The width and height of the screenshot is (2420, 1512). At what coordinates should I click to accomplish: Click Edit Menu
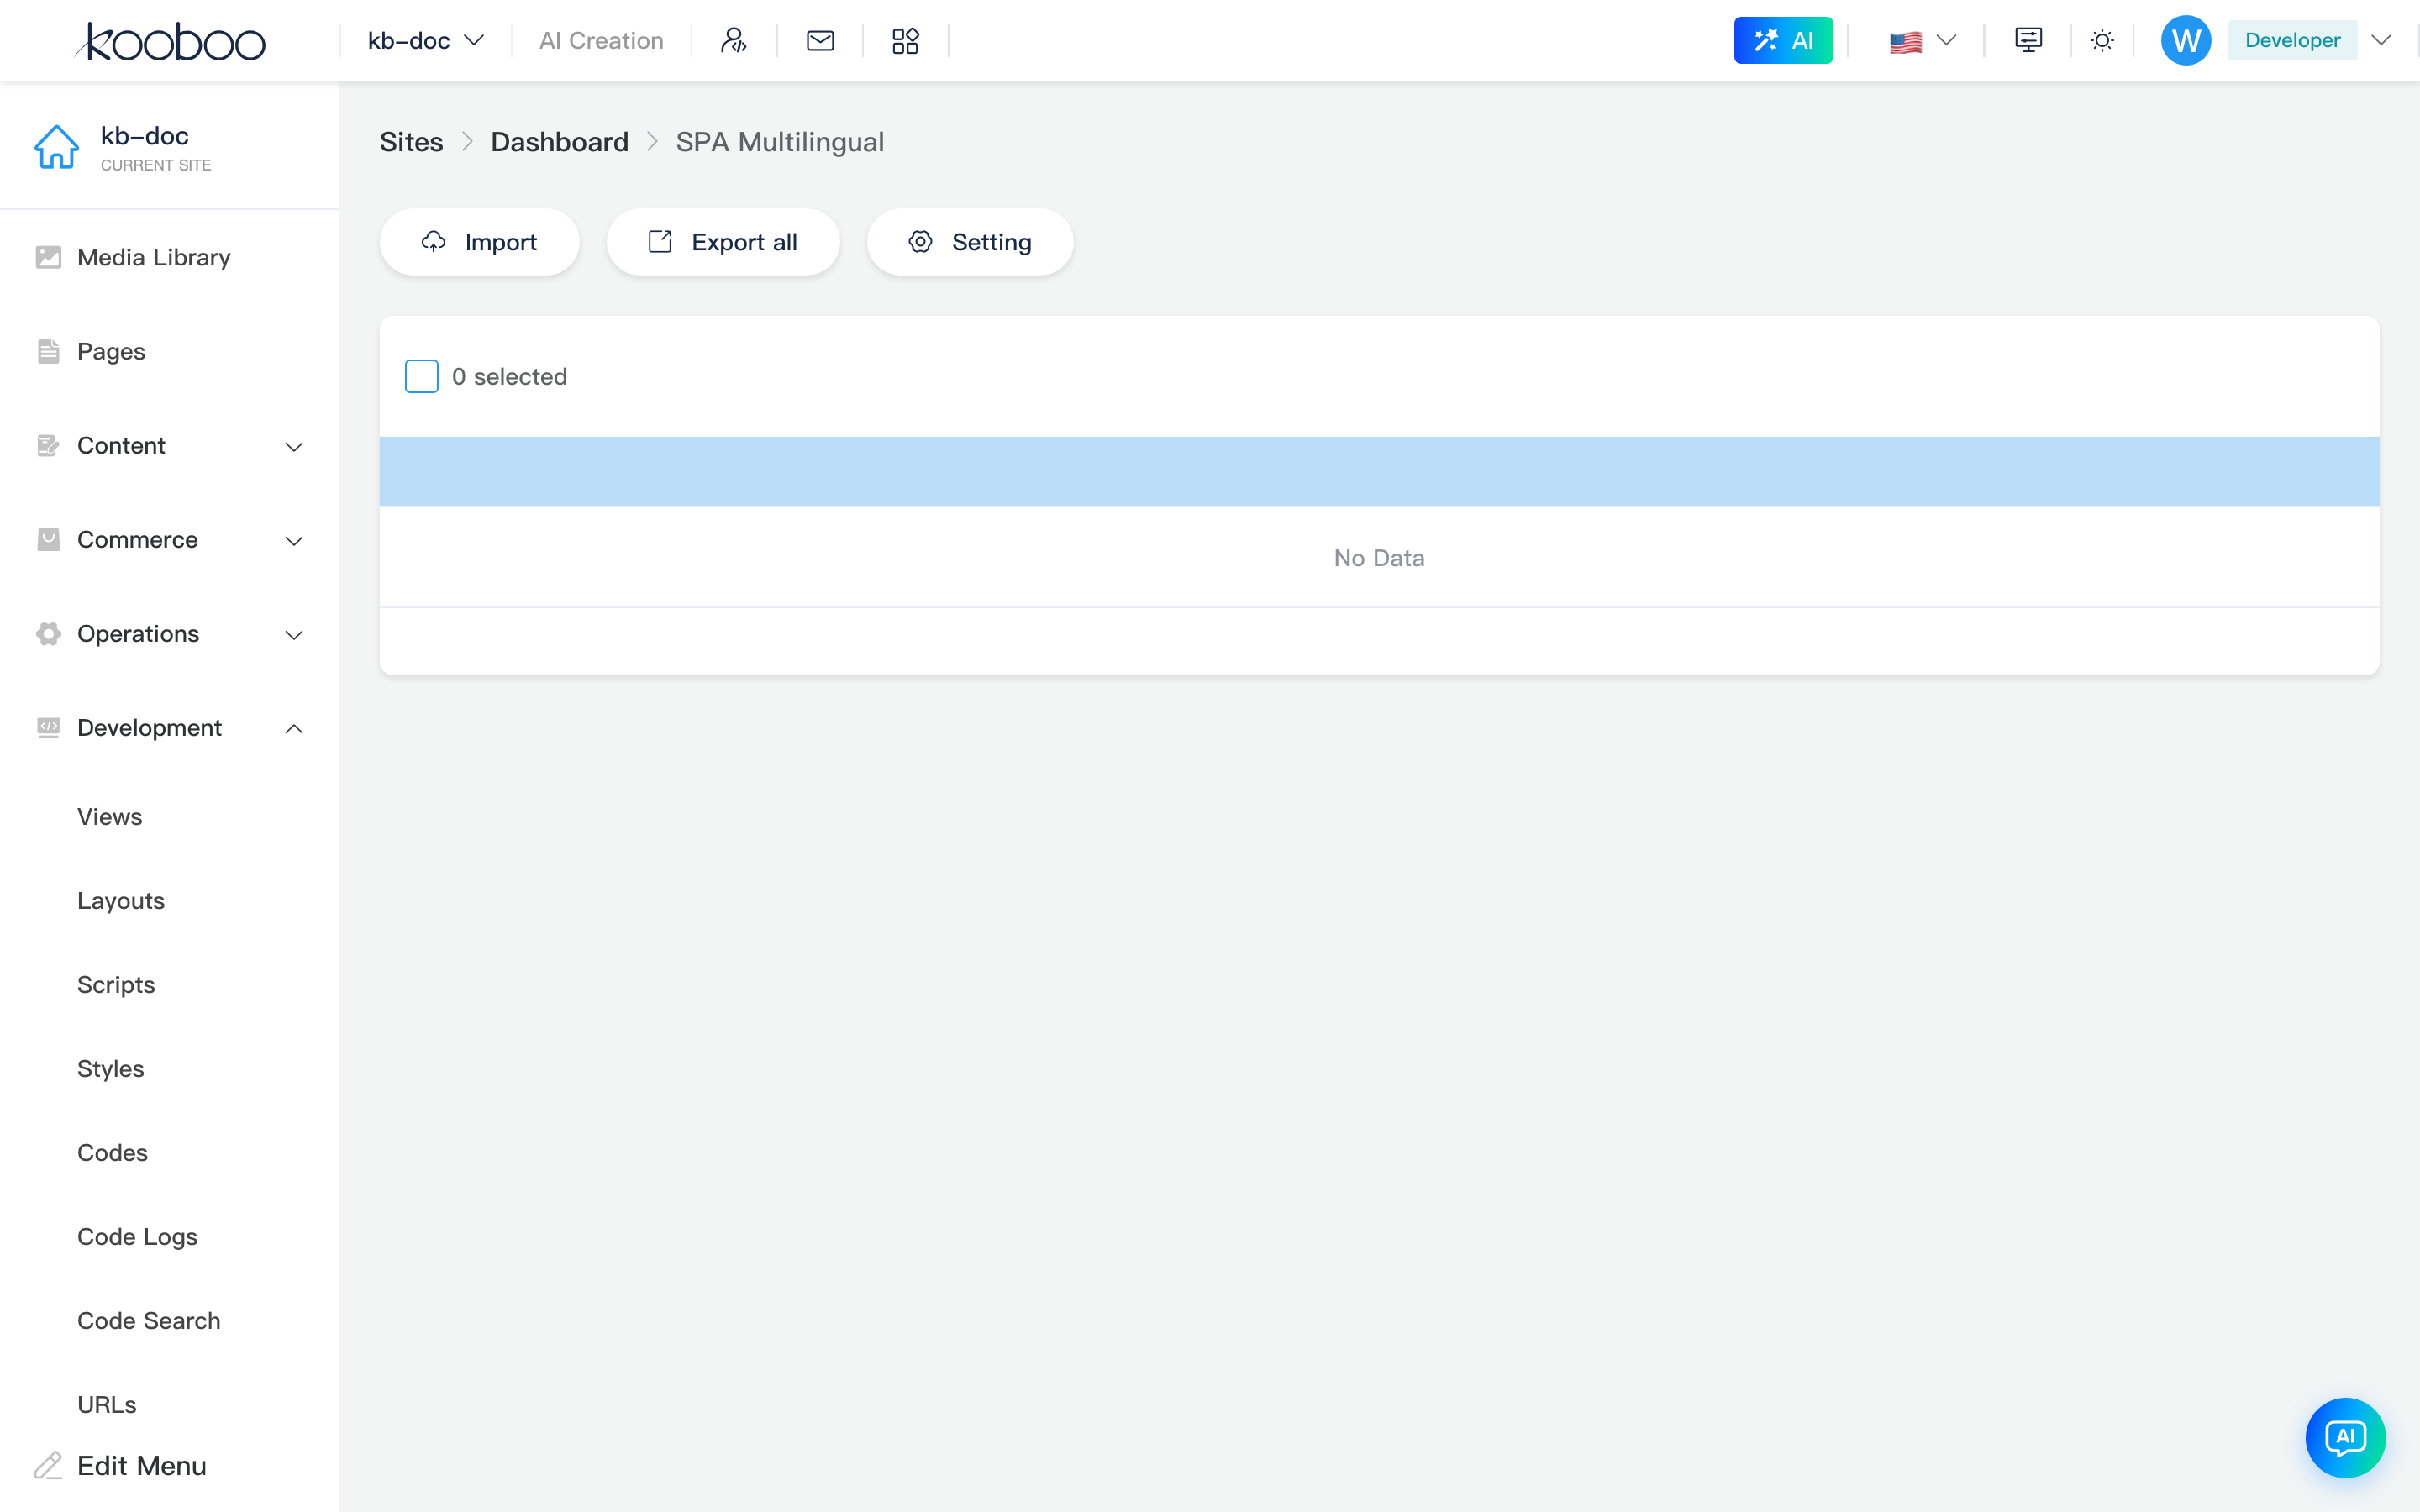tap(141, 1466)
